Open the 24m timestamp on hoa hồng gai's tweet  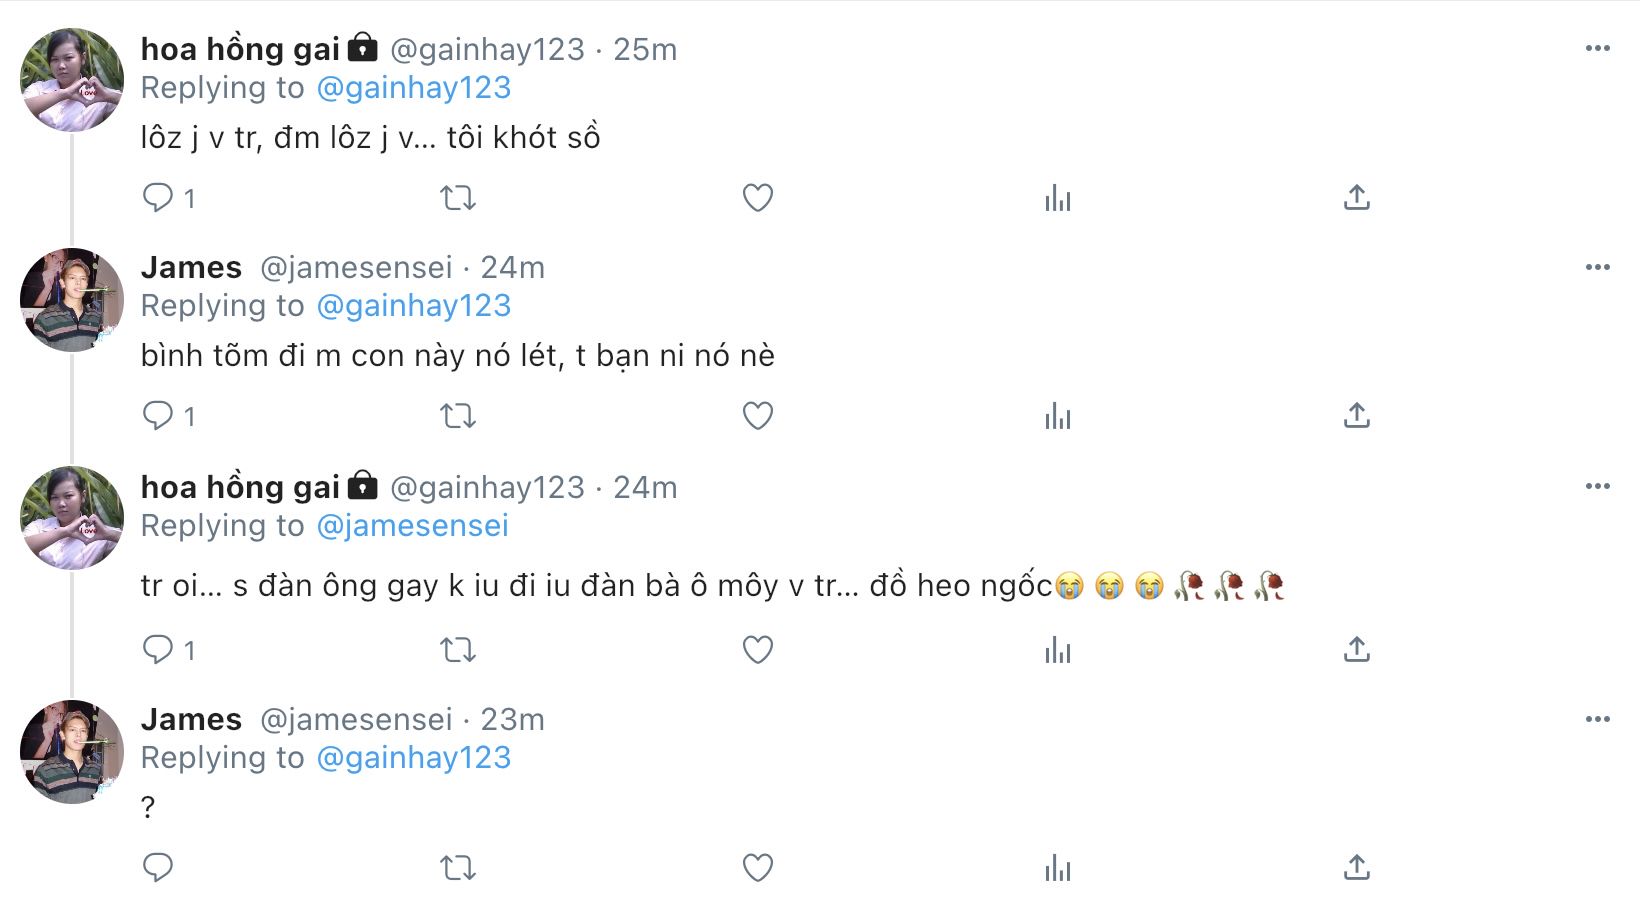[645, 487]
